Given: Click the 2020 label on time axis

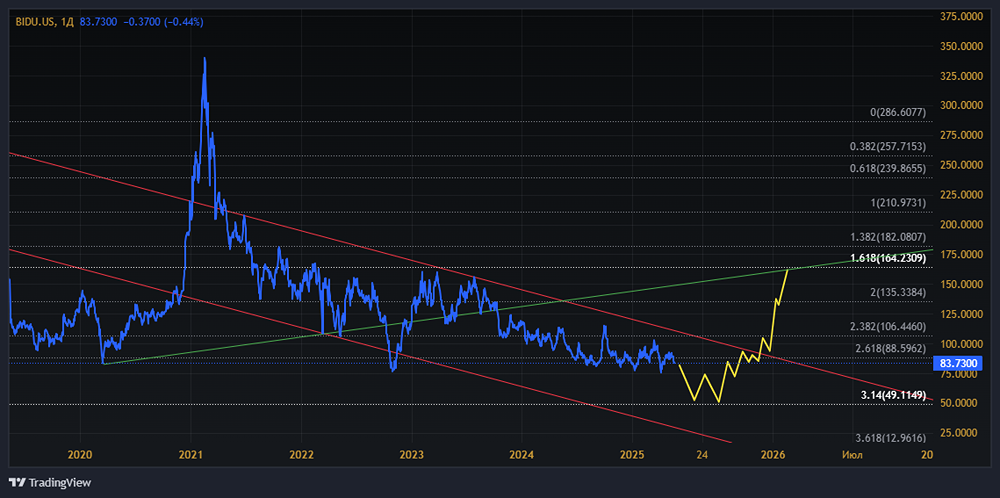Looking at the screenshot, I should [x=80, y=455].
